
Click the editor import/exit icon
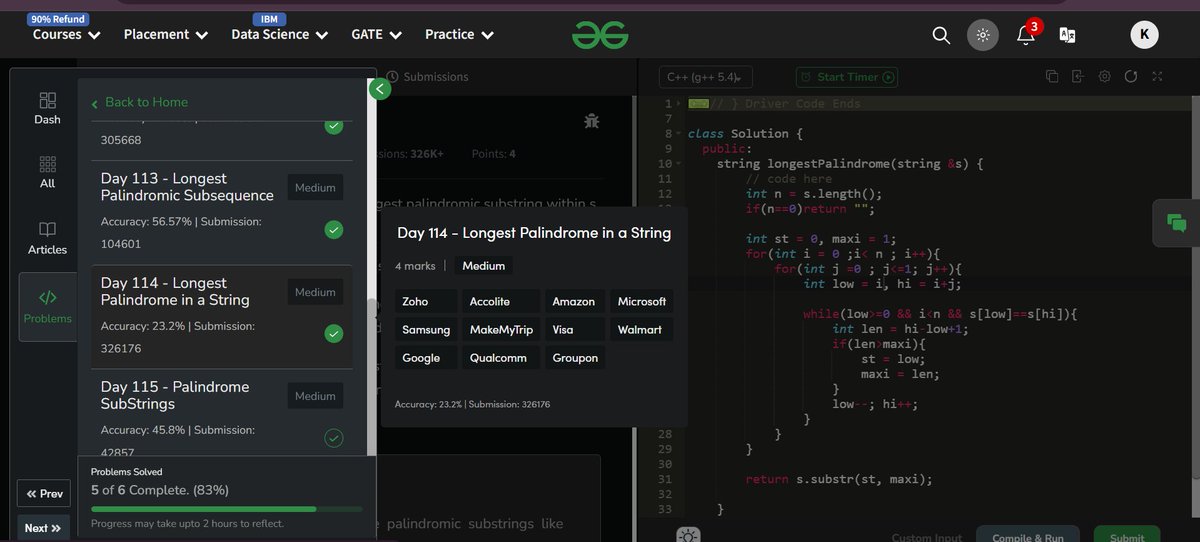[1078, 76]
